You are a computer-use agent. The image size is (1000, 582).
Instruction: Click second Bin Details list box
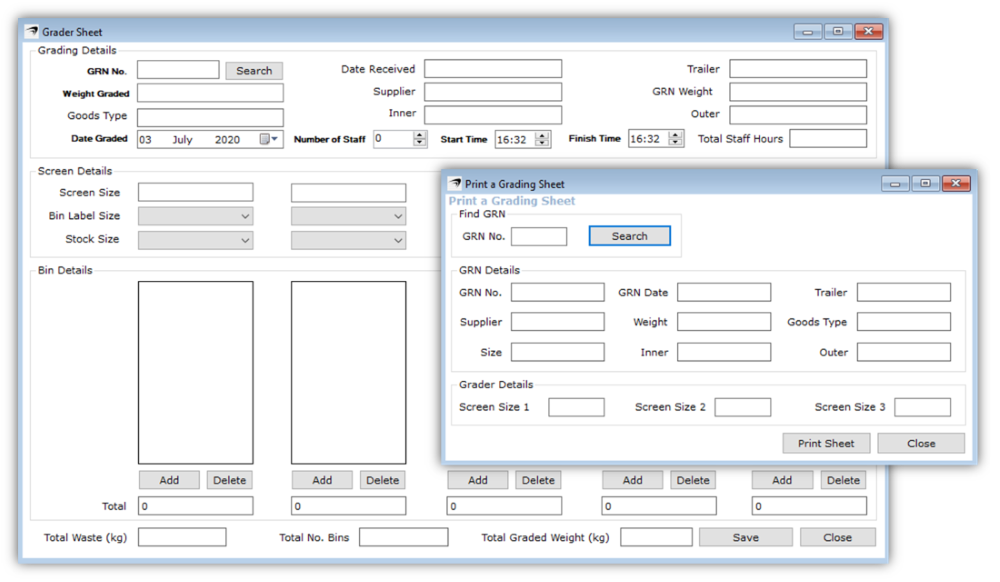348,373
